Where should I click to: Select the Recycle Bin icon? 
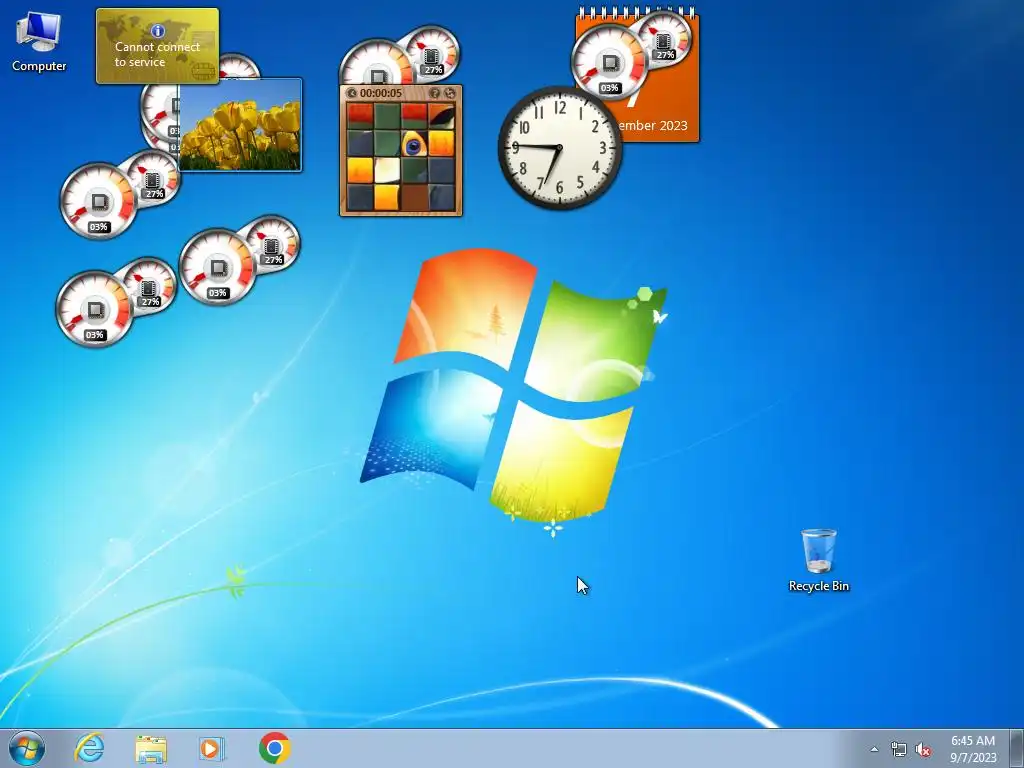click(x=818, y=560)
